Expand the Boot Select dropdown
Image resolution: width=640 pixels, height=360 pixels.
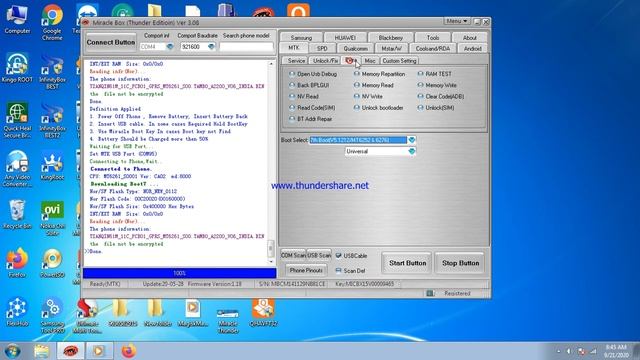411,140
